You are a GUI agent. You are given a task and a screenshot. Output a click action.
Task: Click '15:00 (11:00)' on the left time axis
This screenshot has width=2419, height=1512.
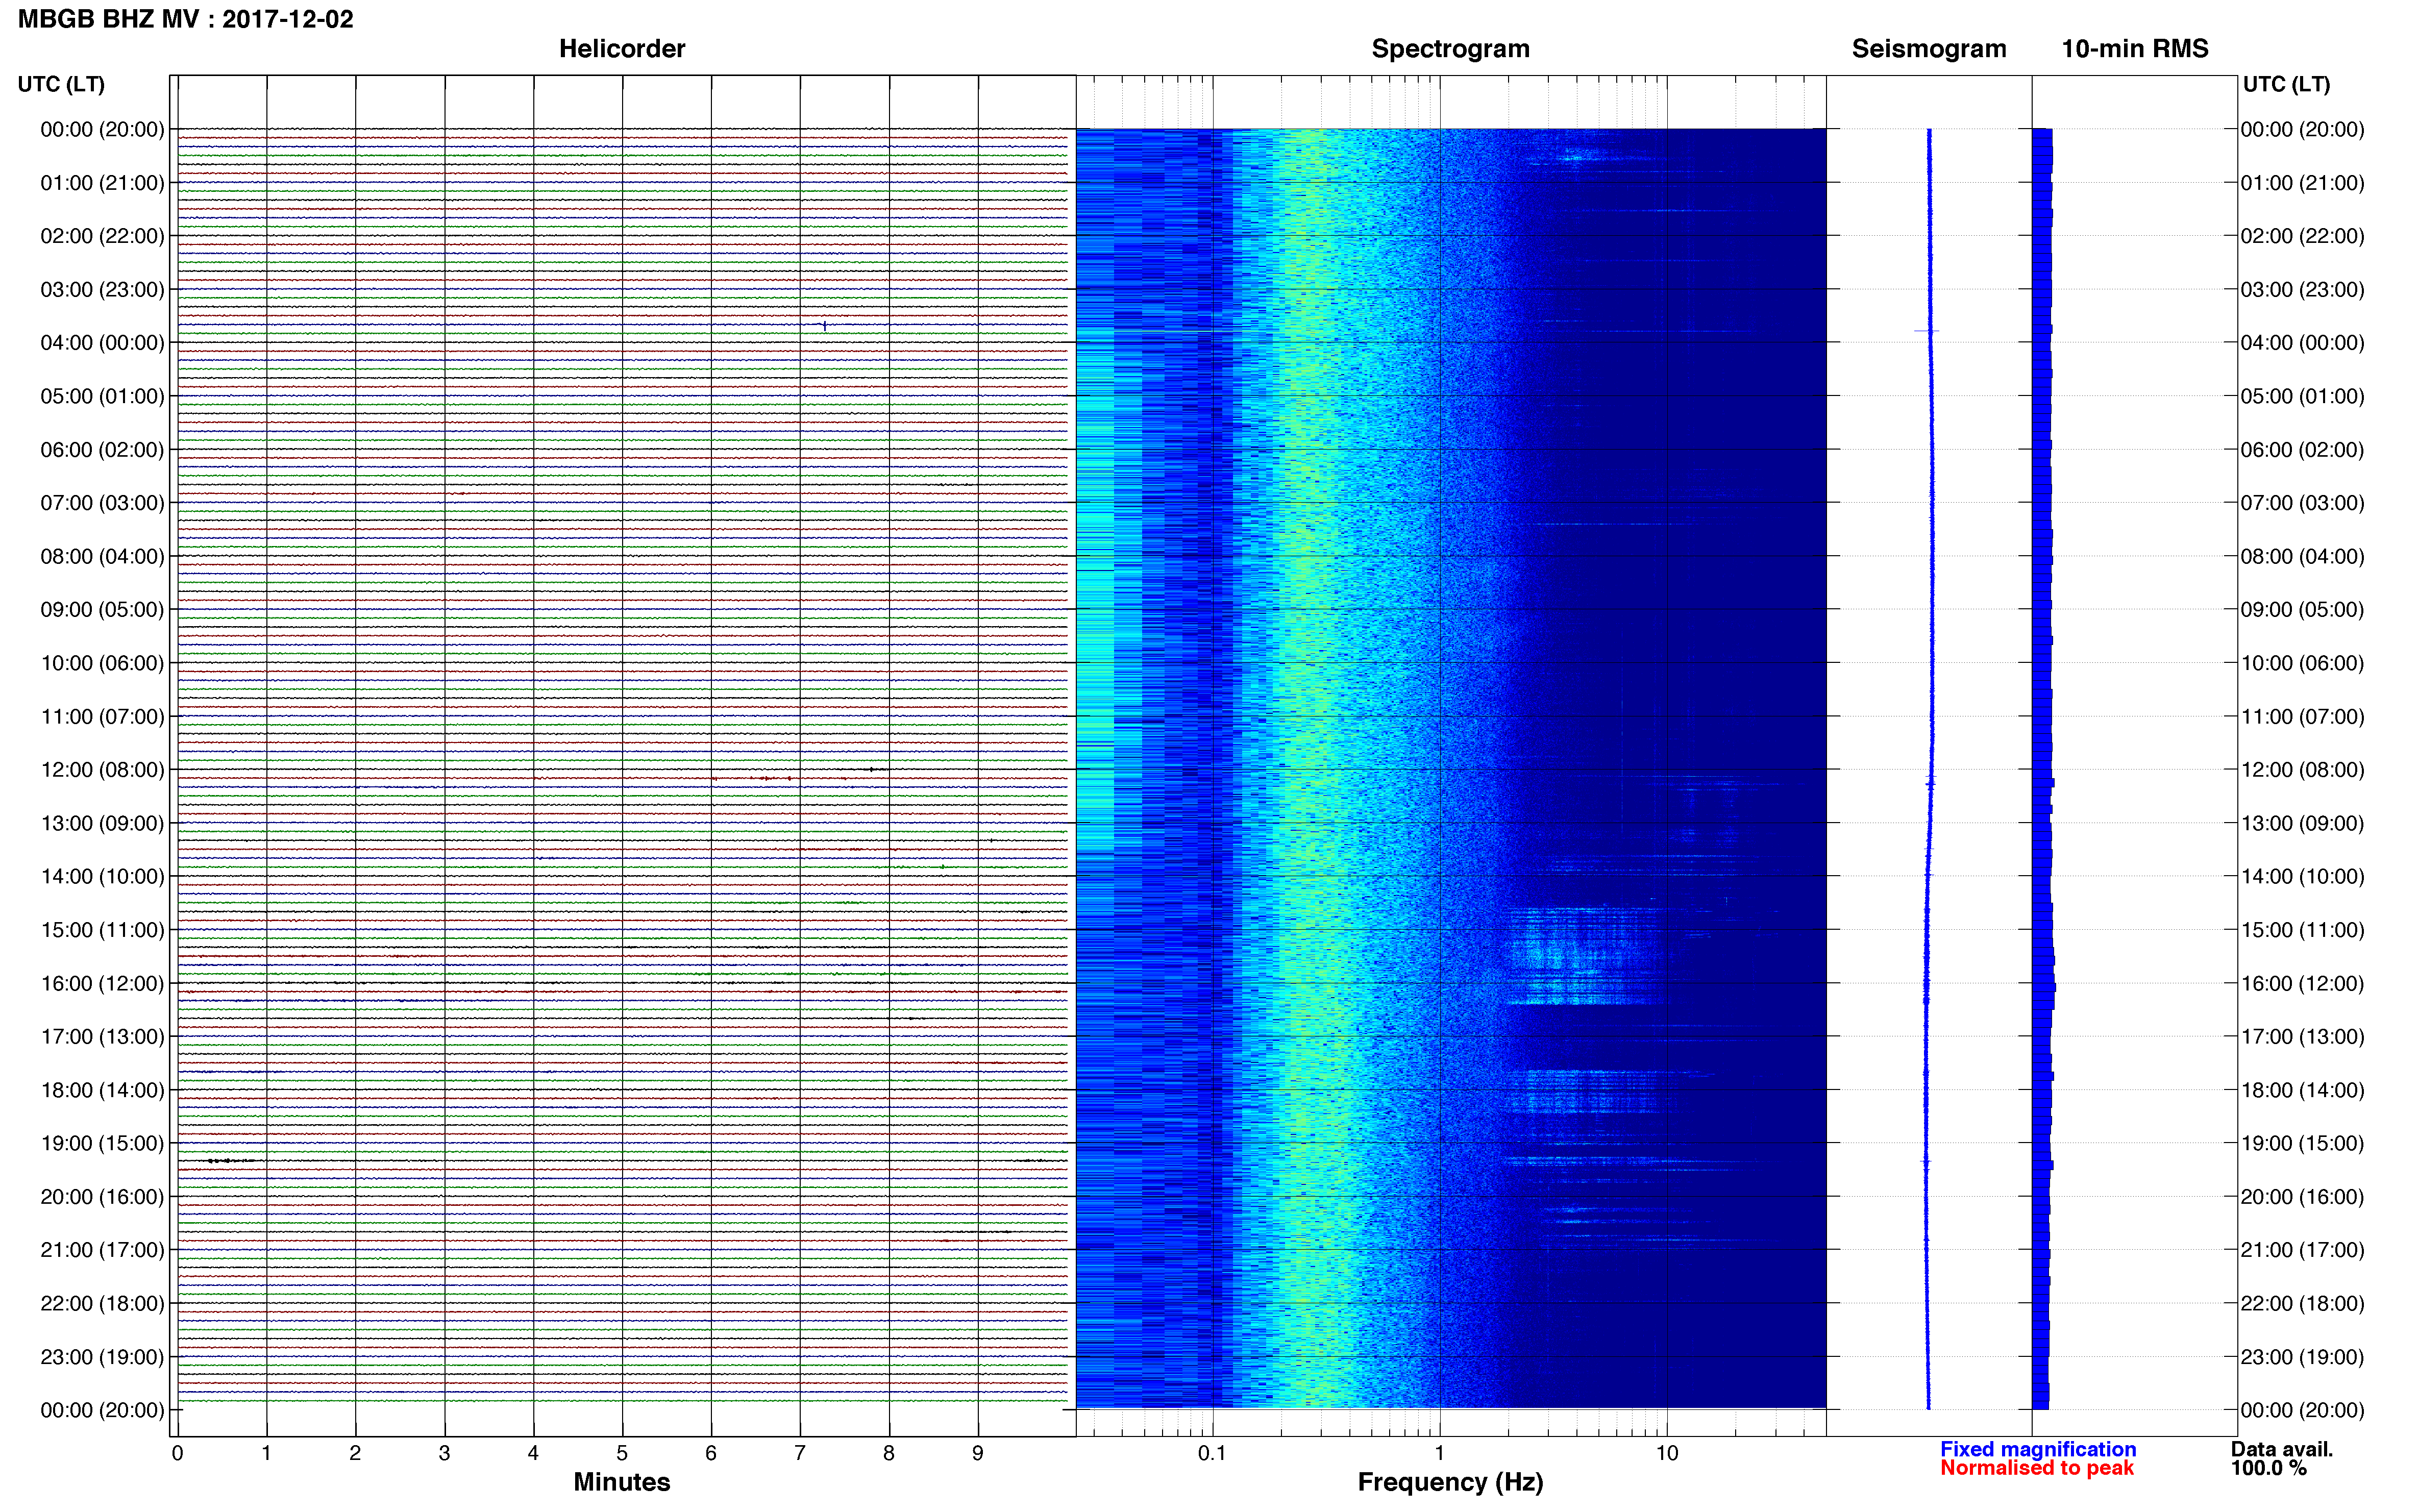tap(102, 930)
